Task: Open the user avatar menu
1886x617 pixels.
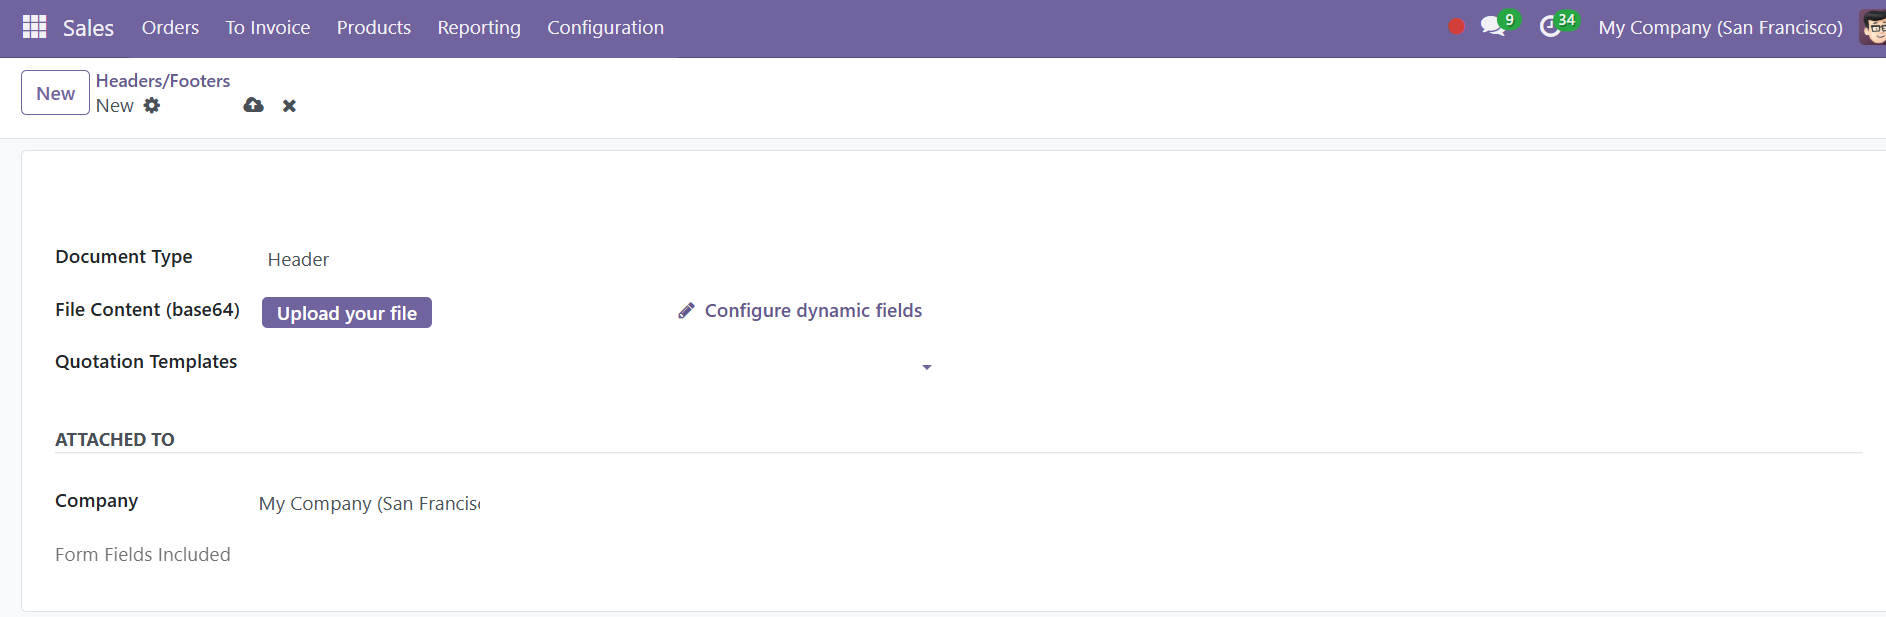Action: click(x=1873, y=27)
